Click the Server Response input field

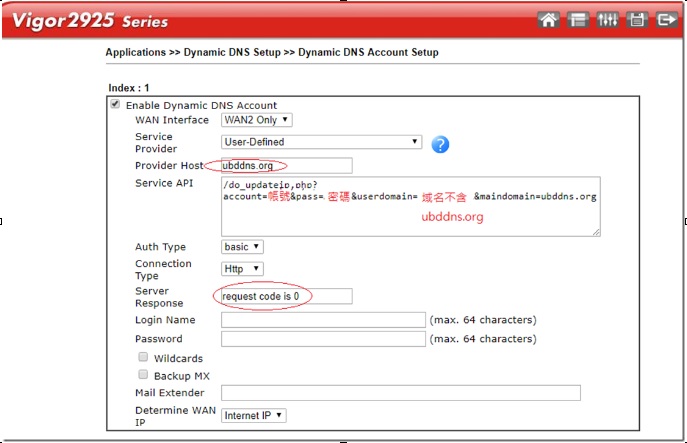[x=287, y=296]
